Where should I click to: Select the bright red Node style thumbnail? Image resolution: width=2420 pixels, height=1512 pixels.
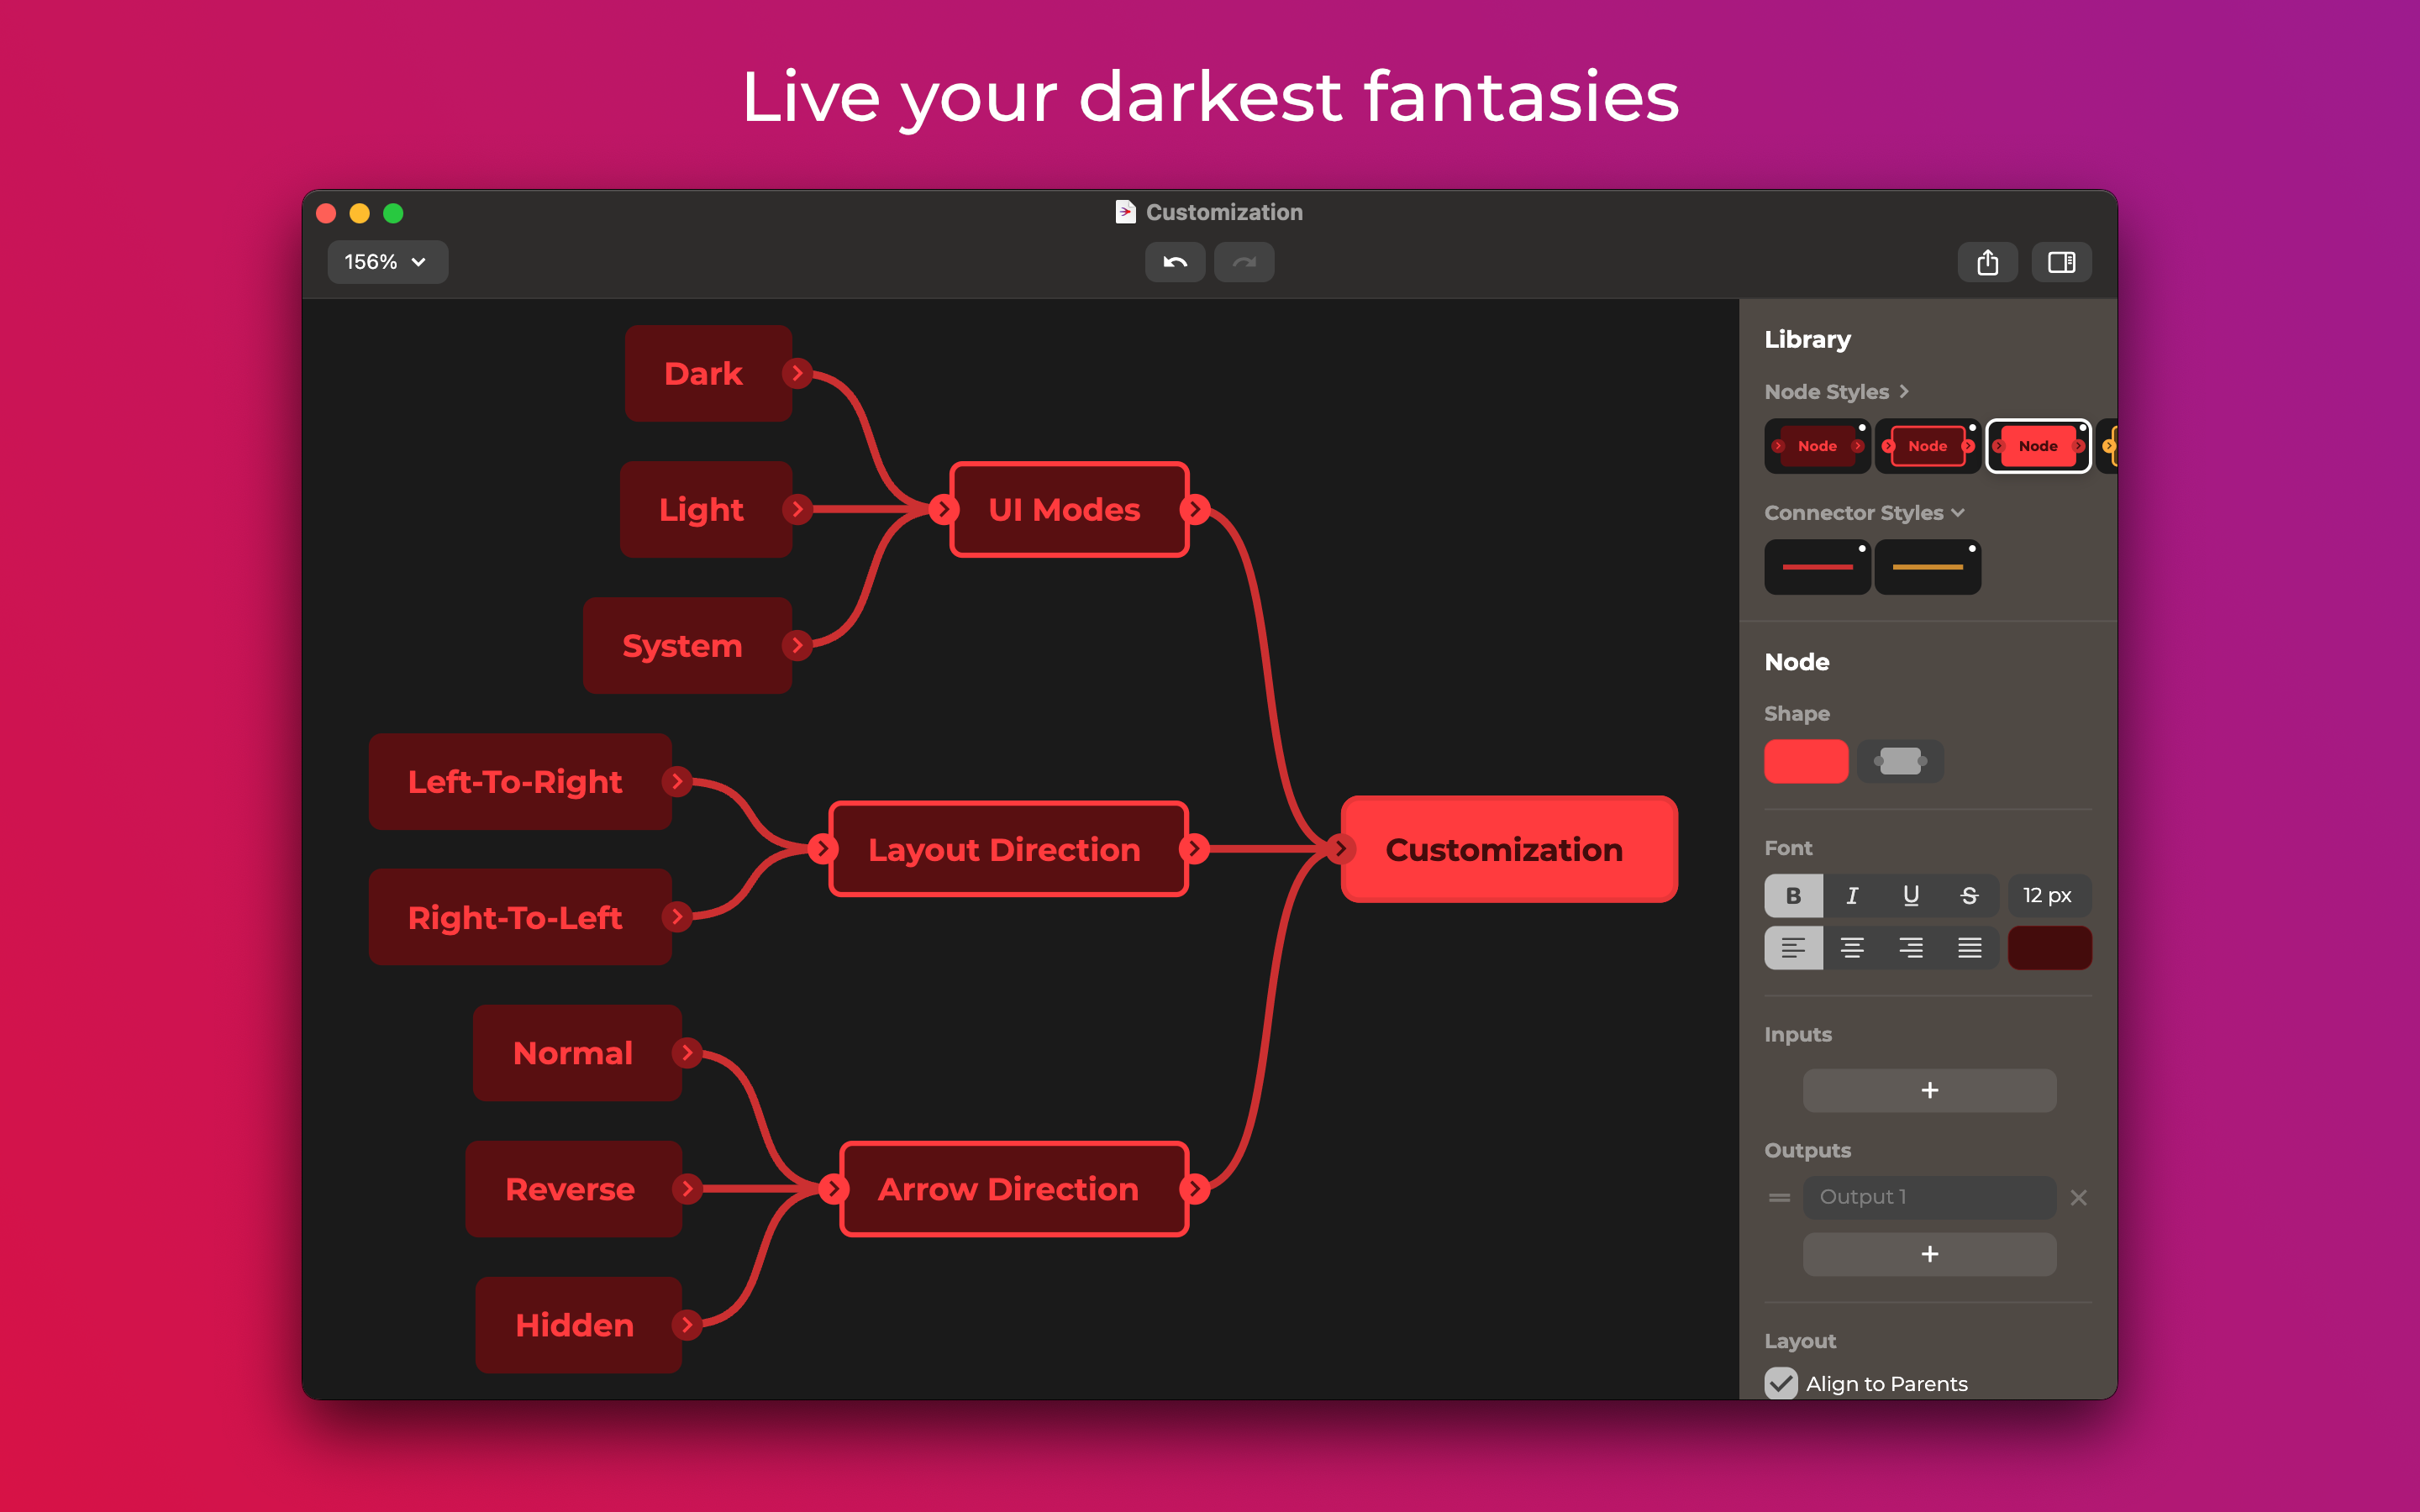tap(2038, 446)
